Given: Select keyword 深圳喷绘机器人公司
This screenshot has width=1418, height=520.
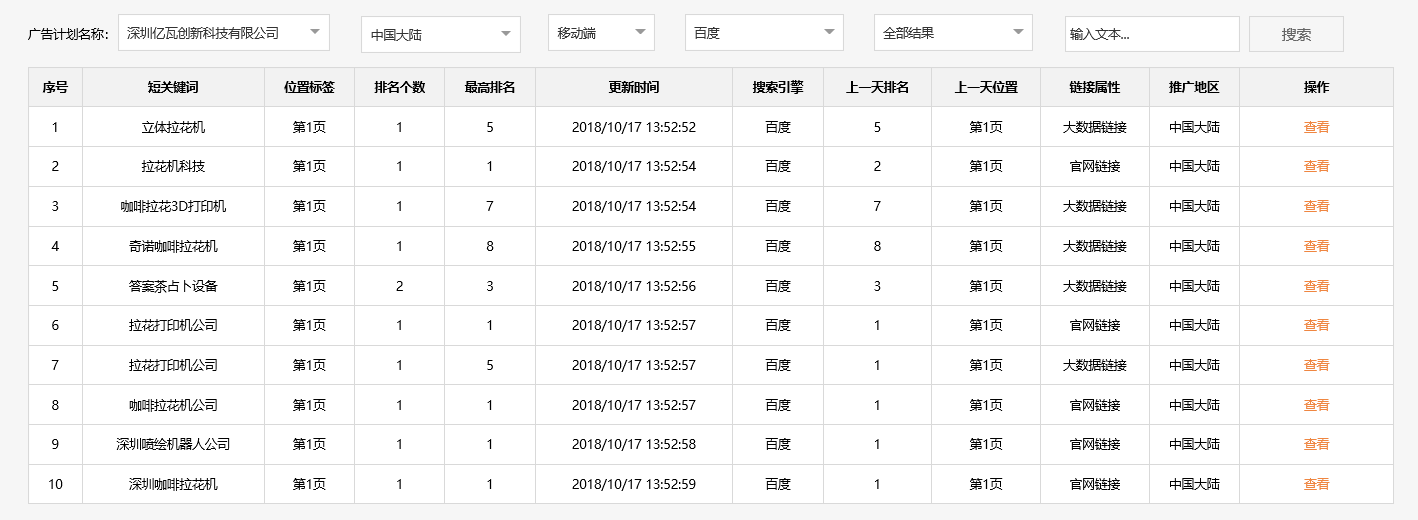Looking at the screenshot, I should coord(173,444).
